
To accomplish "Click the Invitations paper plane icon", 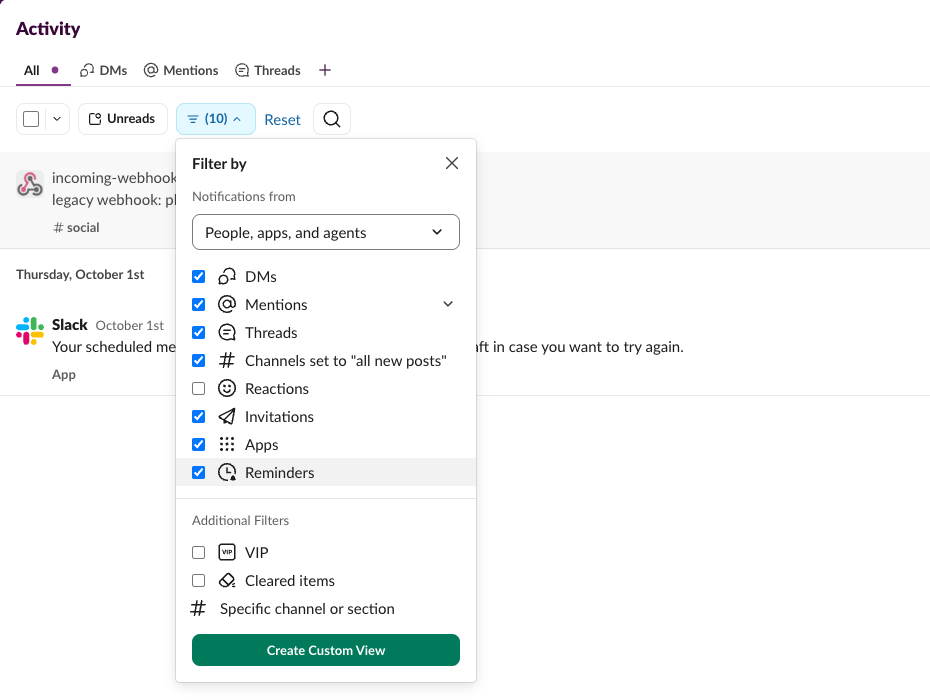I will pyautogui.click(x=227, y=416).
